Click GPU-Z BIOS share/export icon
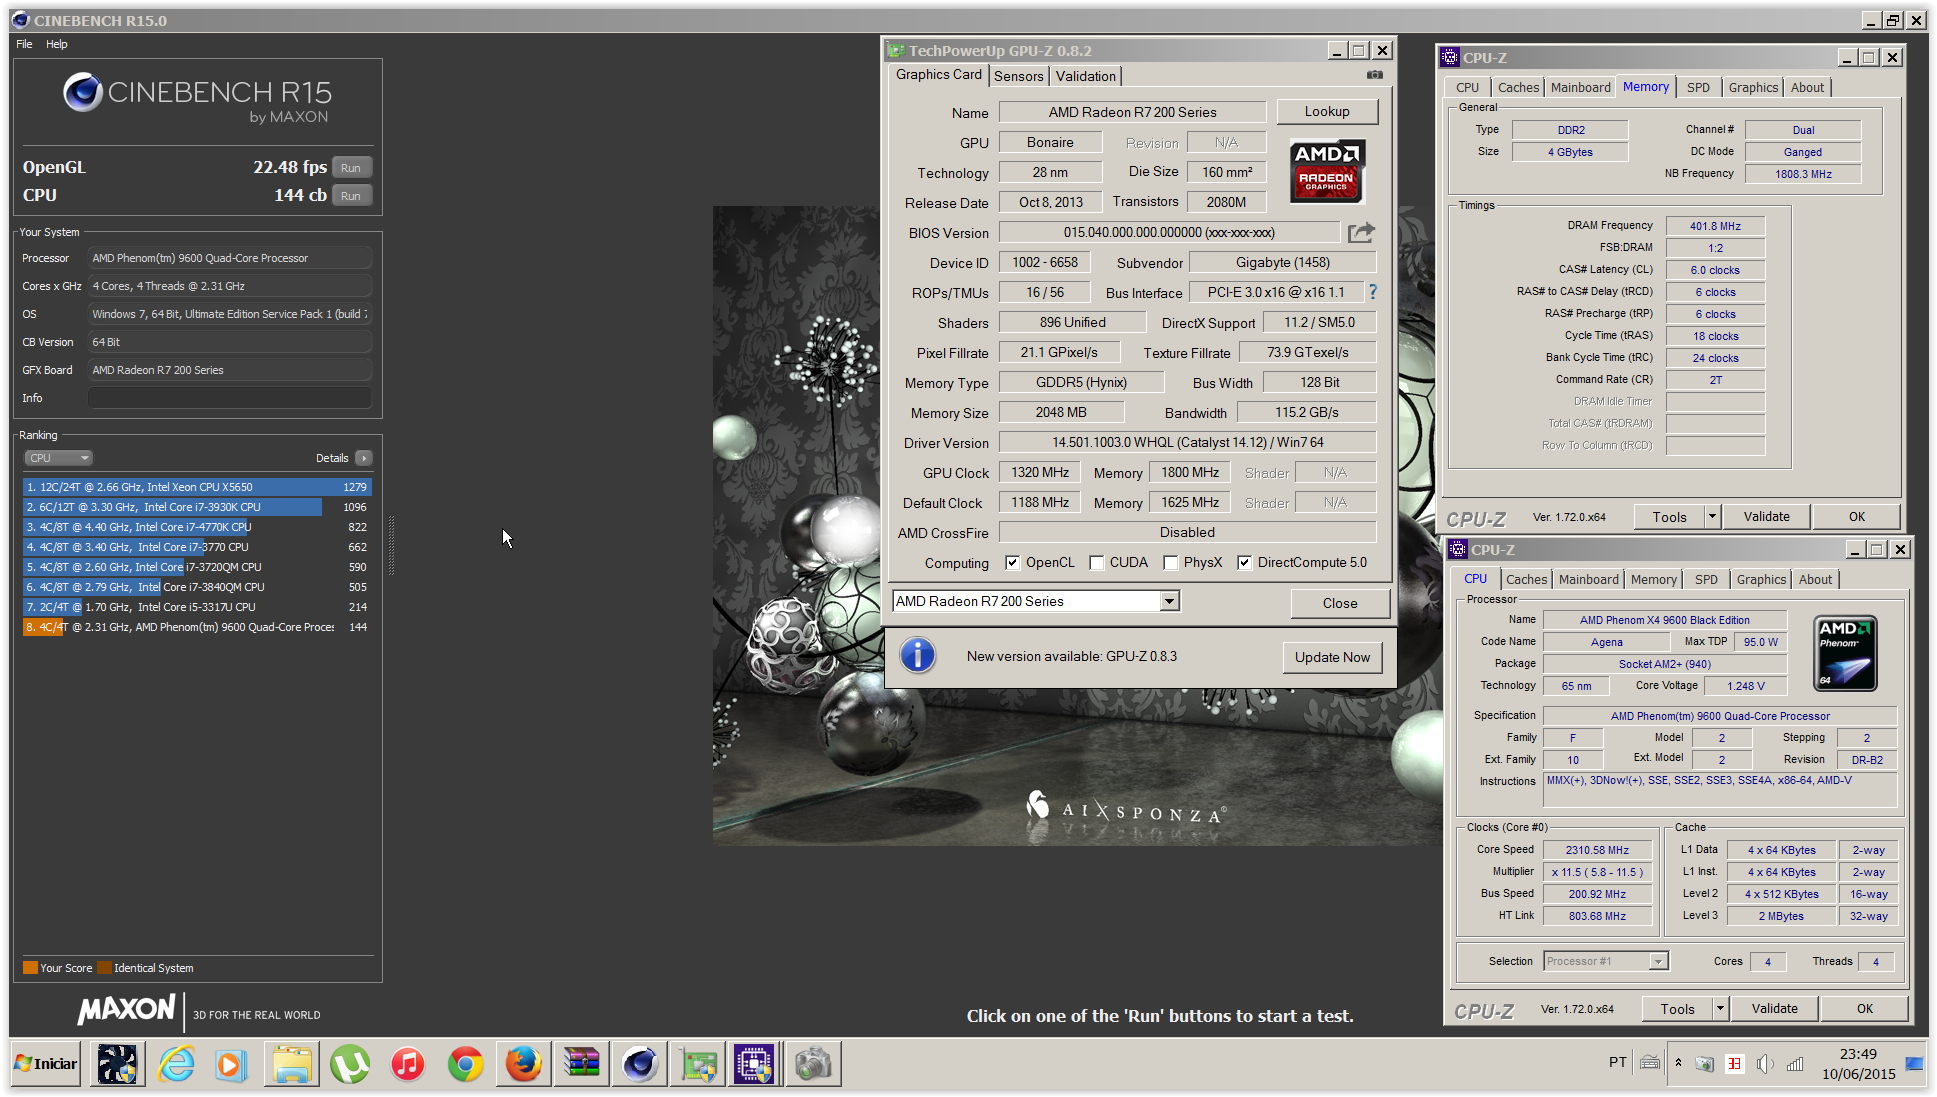The height and width of the screenshot is (1097, 1937). point(1361,233)
